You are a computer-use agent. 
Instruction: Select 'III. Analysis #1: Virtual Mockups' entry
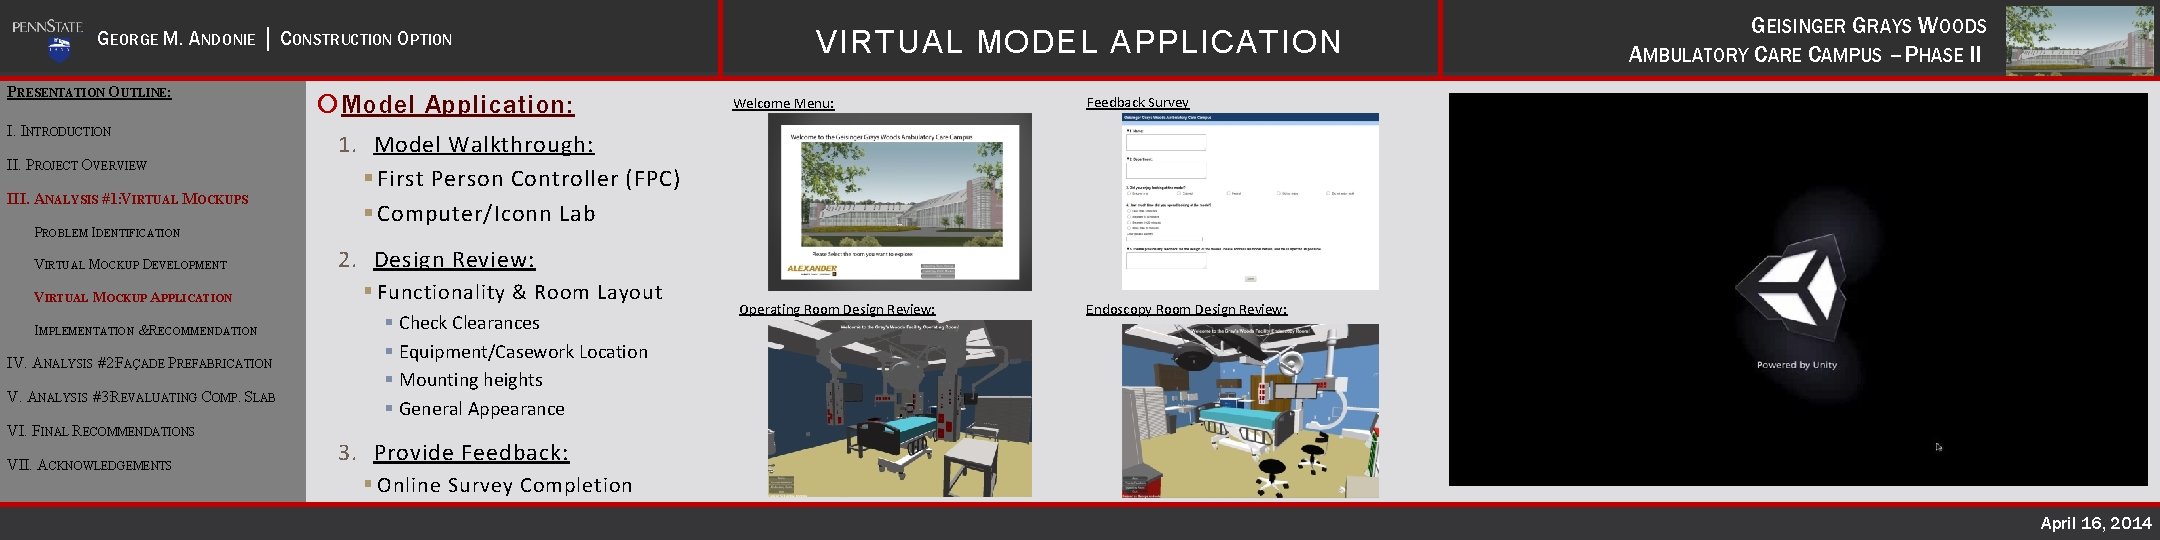point(127,199)
